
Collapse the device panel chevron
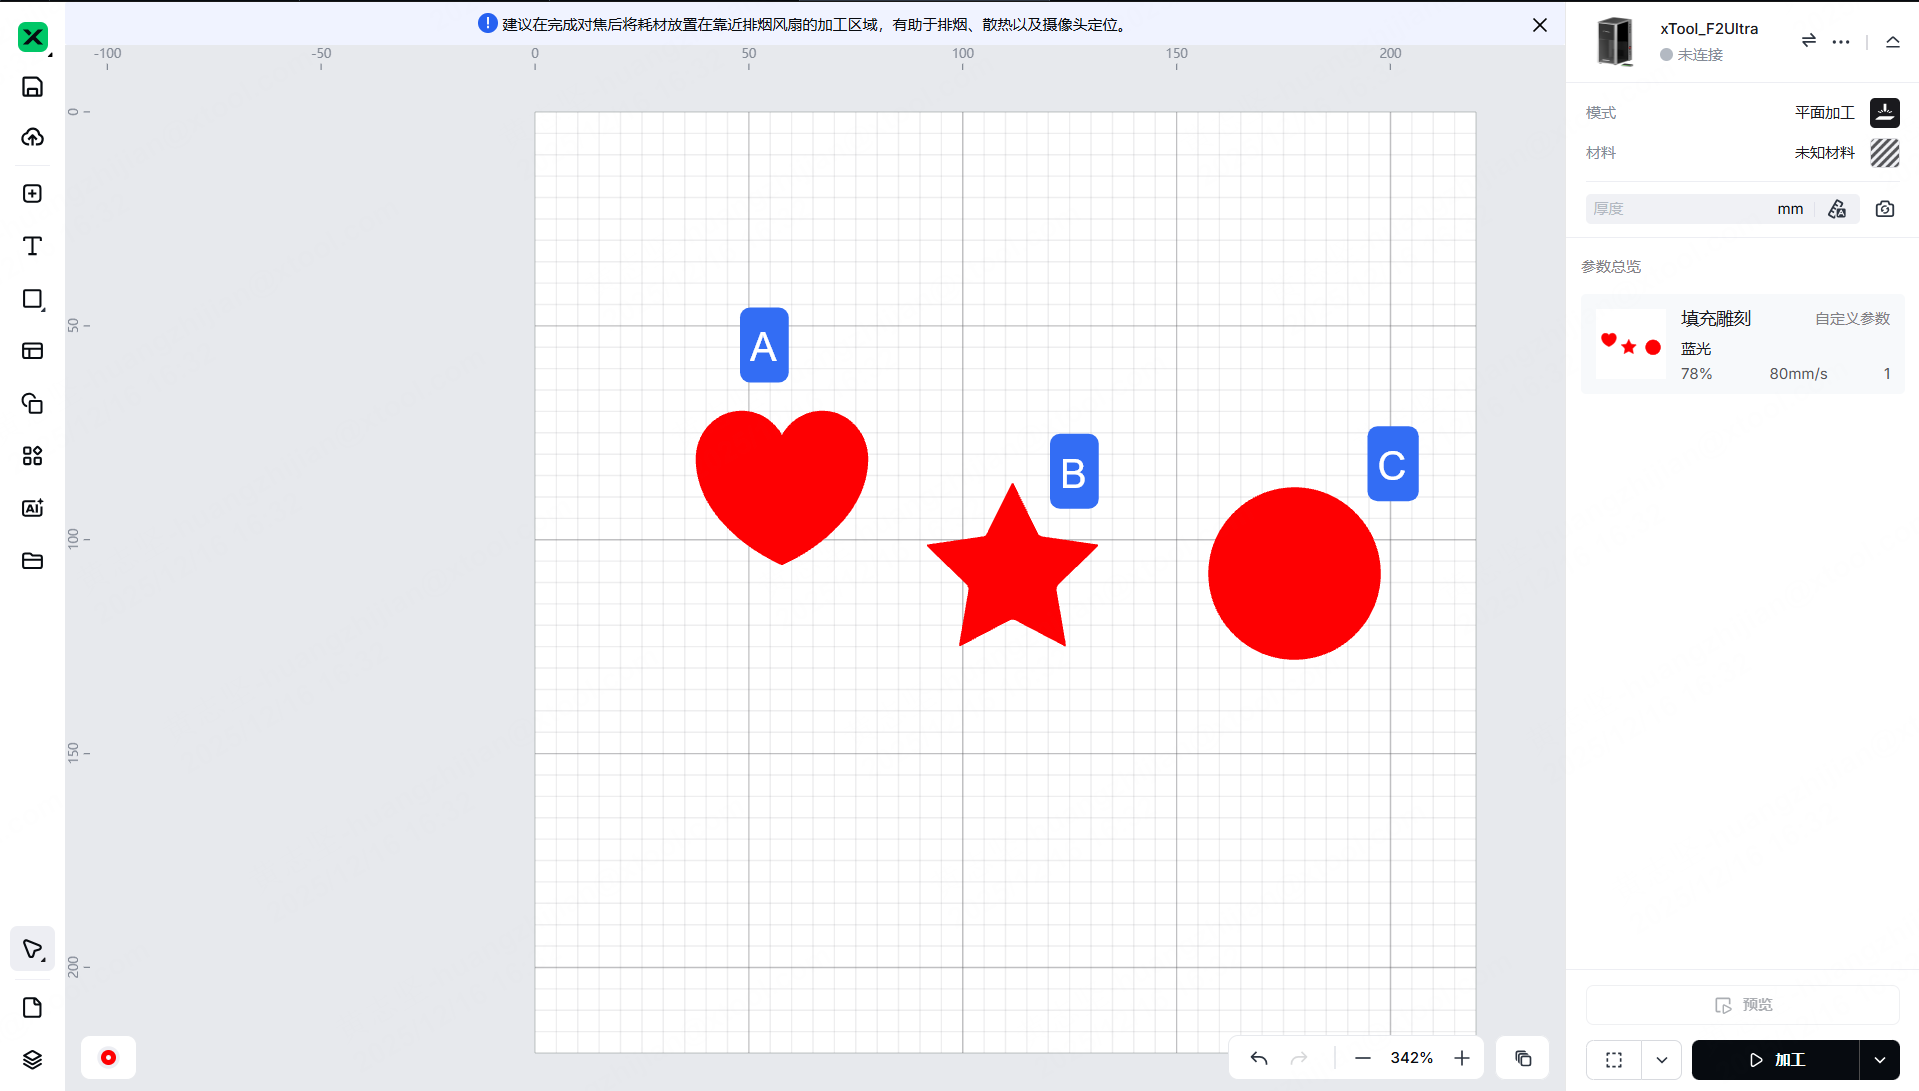coord(1893,41)
